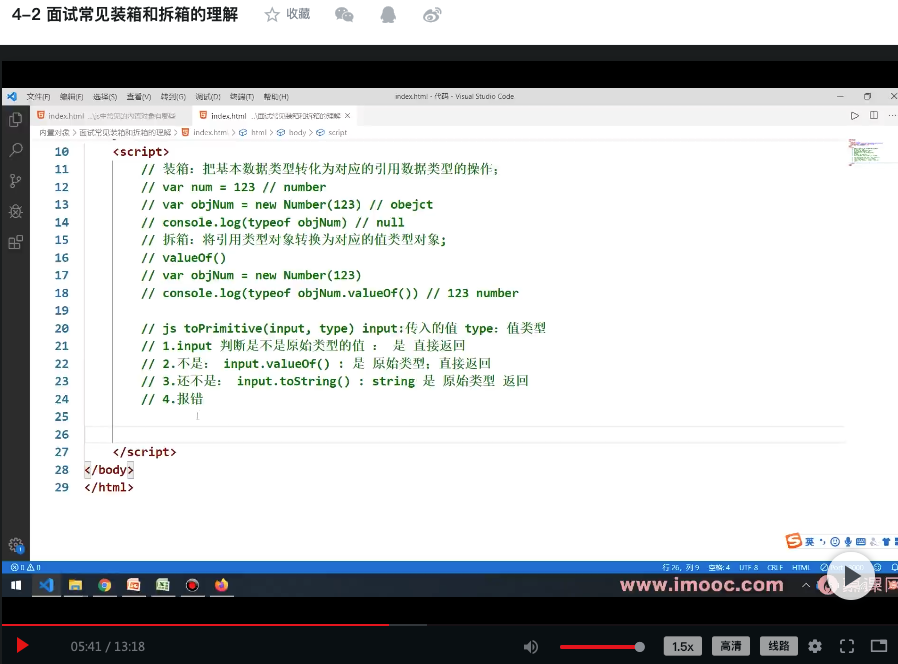Open Firefox from taskbar
Screen dimensions: 898x664
(222, 585)
